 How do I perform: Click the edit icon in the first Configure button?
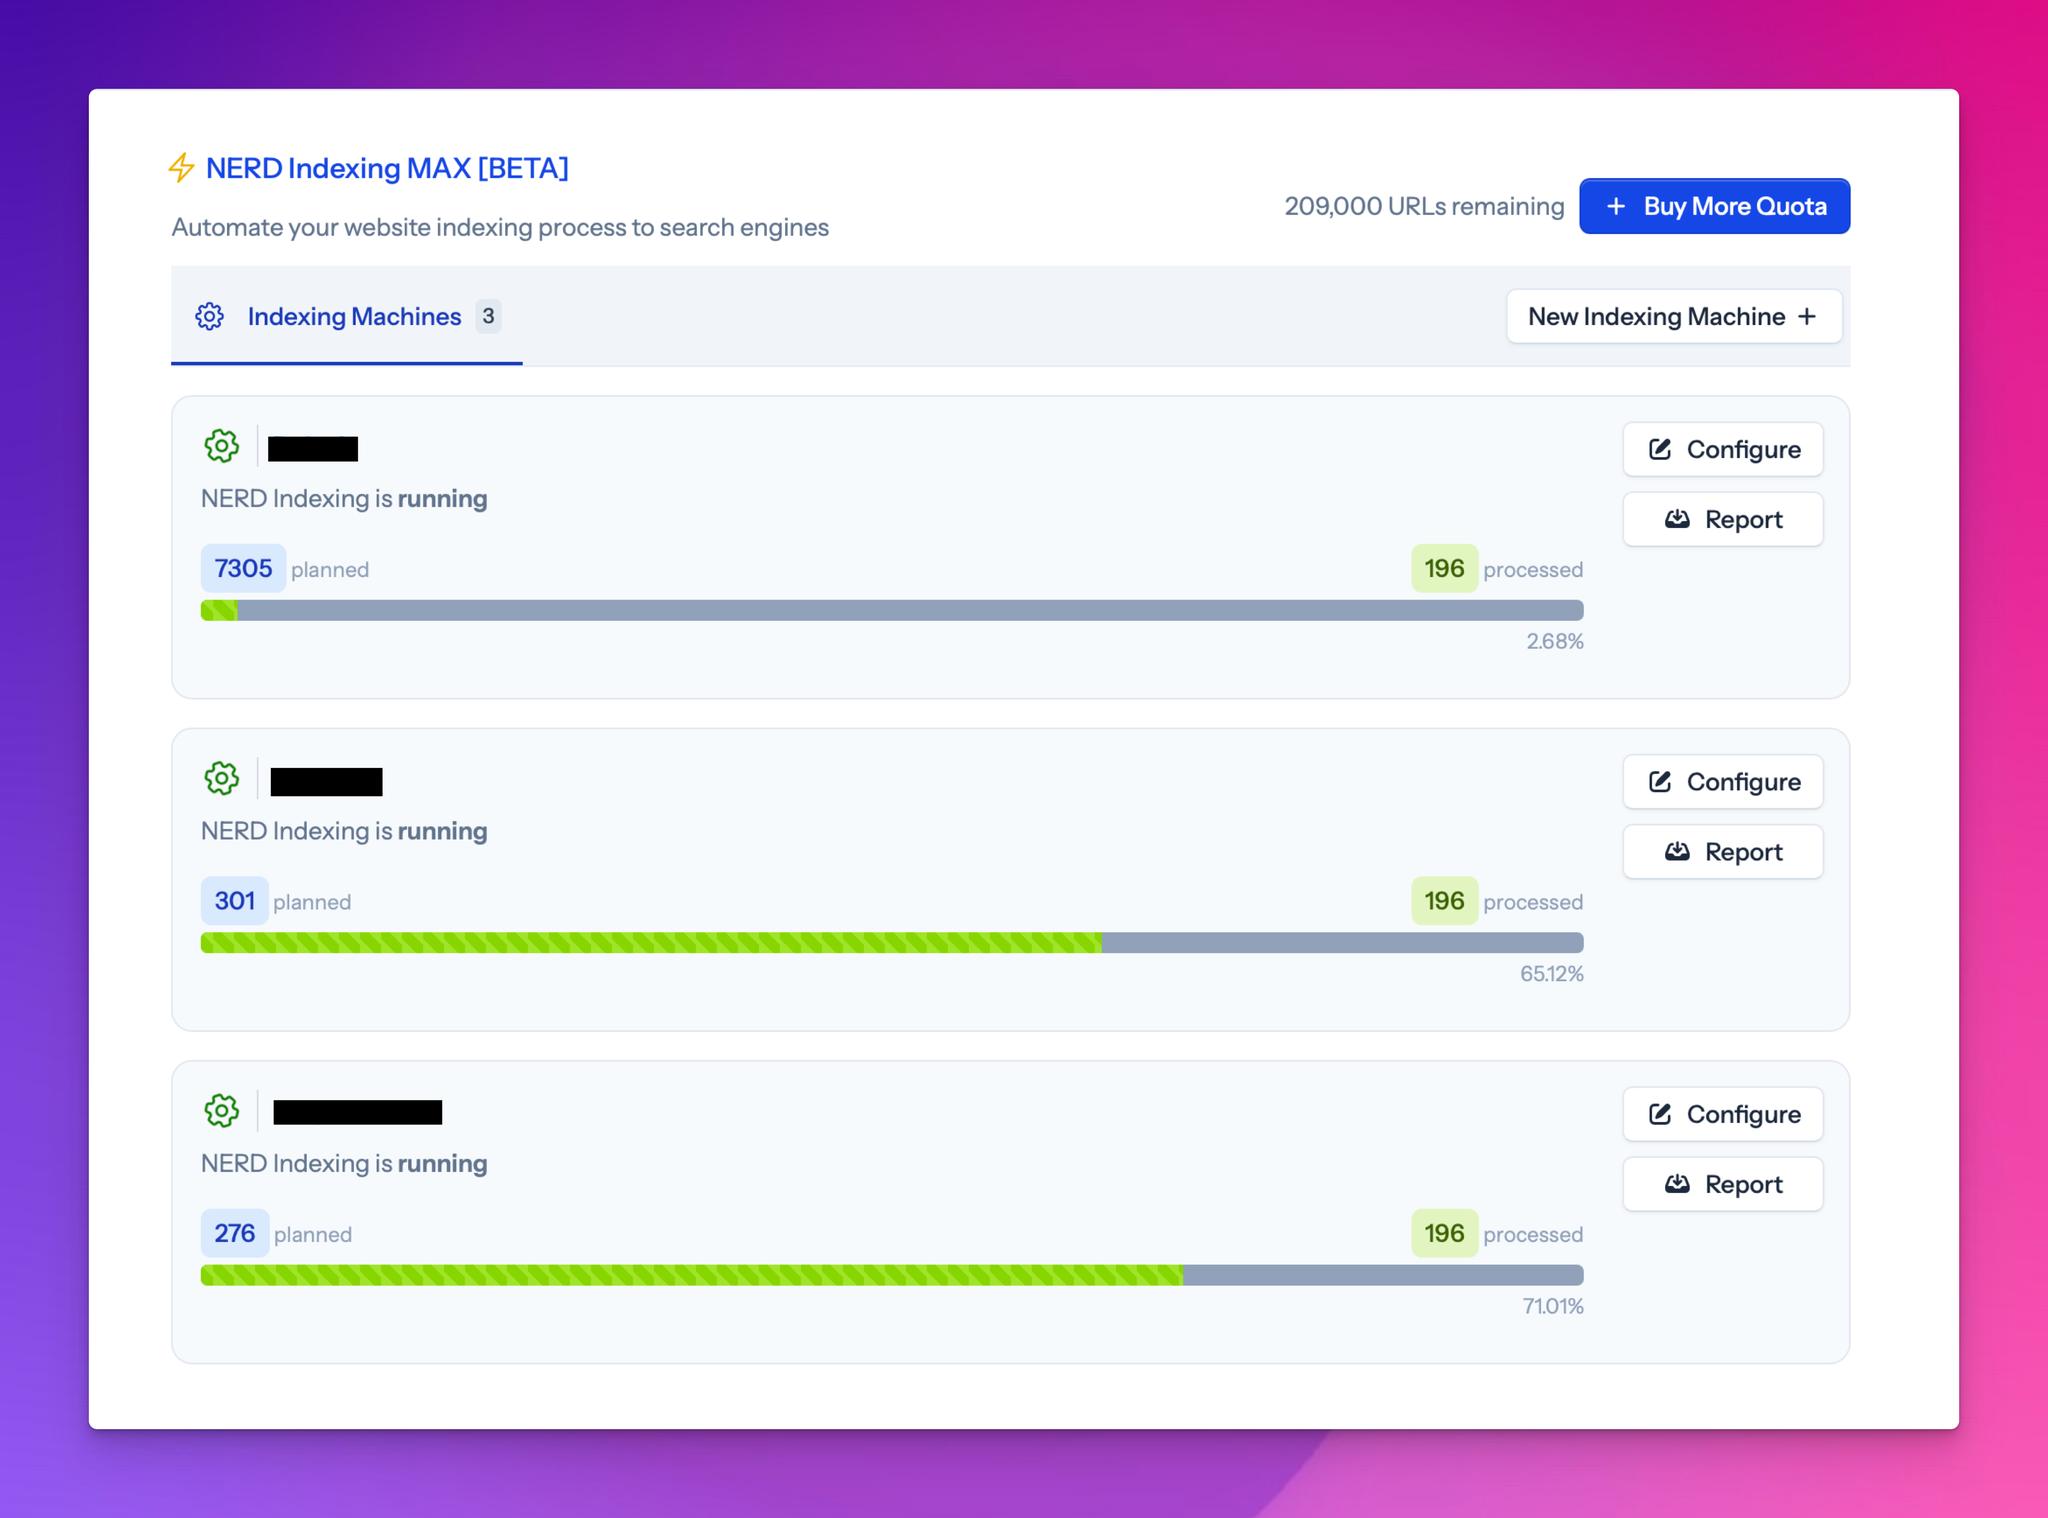pos(1660,449)
